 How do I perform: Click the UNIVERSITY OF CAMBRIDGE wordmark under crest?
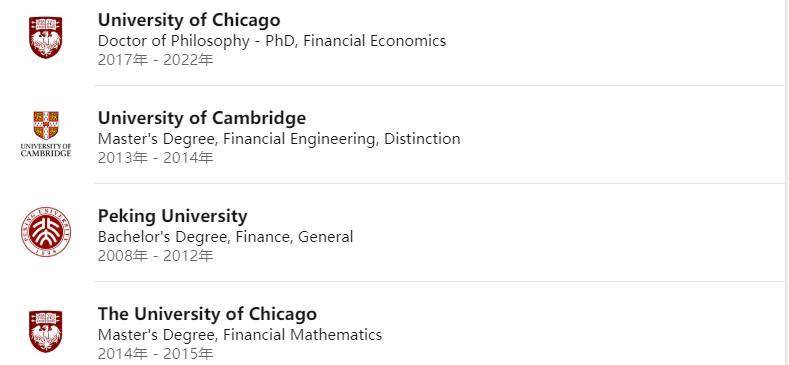click(46, 150)
